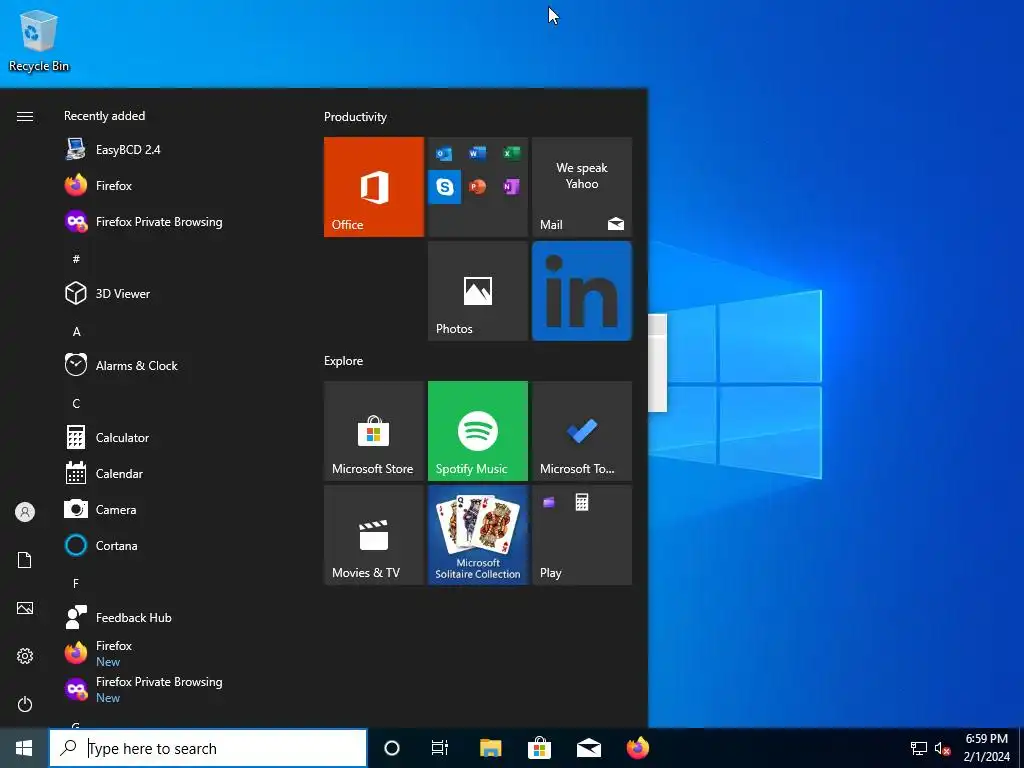
Task: Click the muted volume tray icon
Action: 942,748
